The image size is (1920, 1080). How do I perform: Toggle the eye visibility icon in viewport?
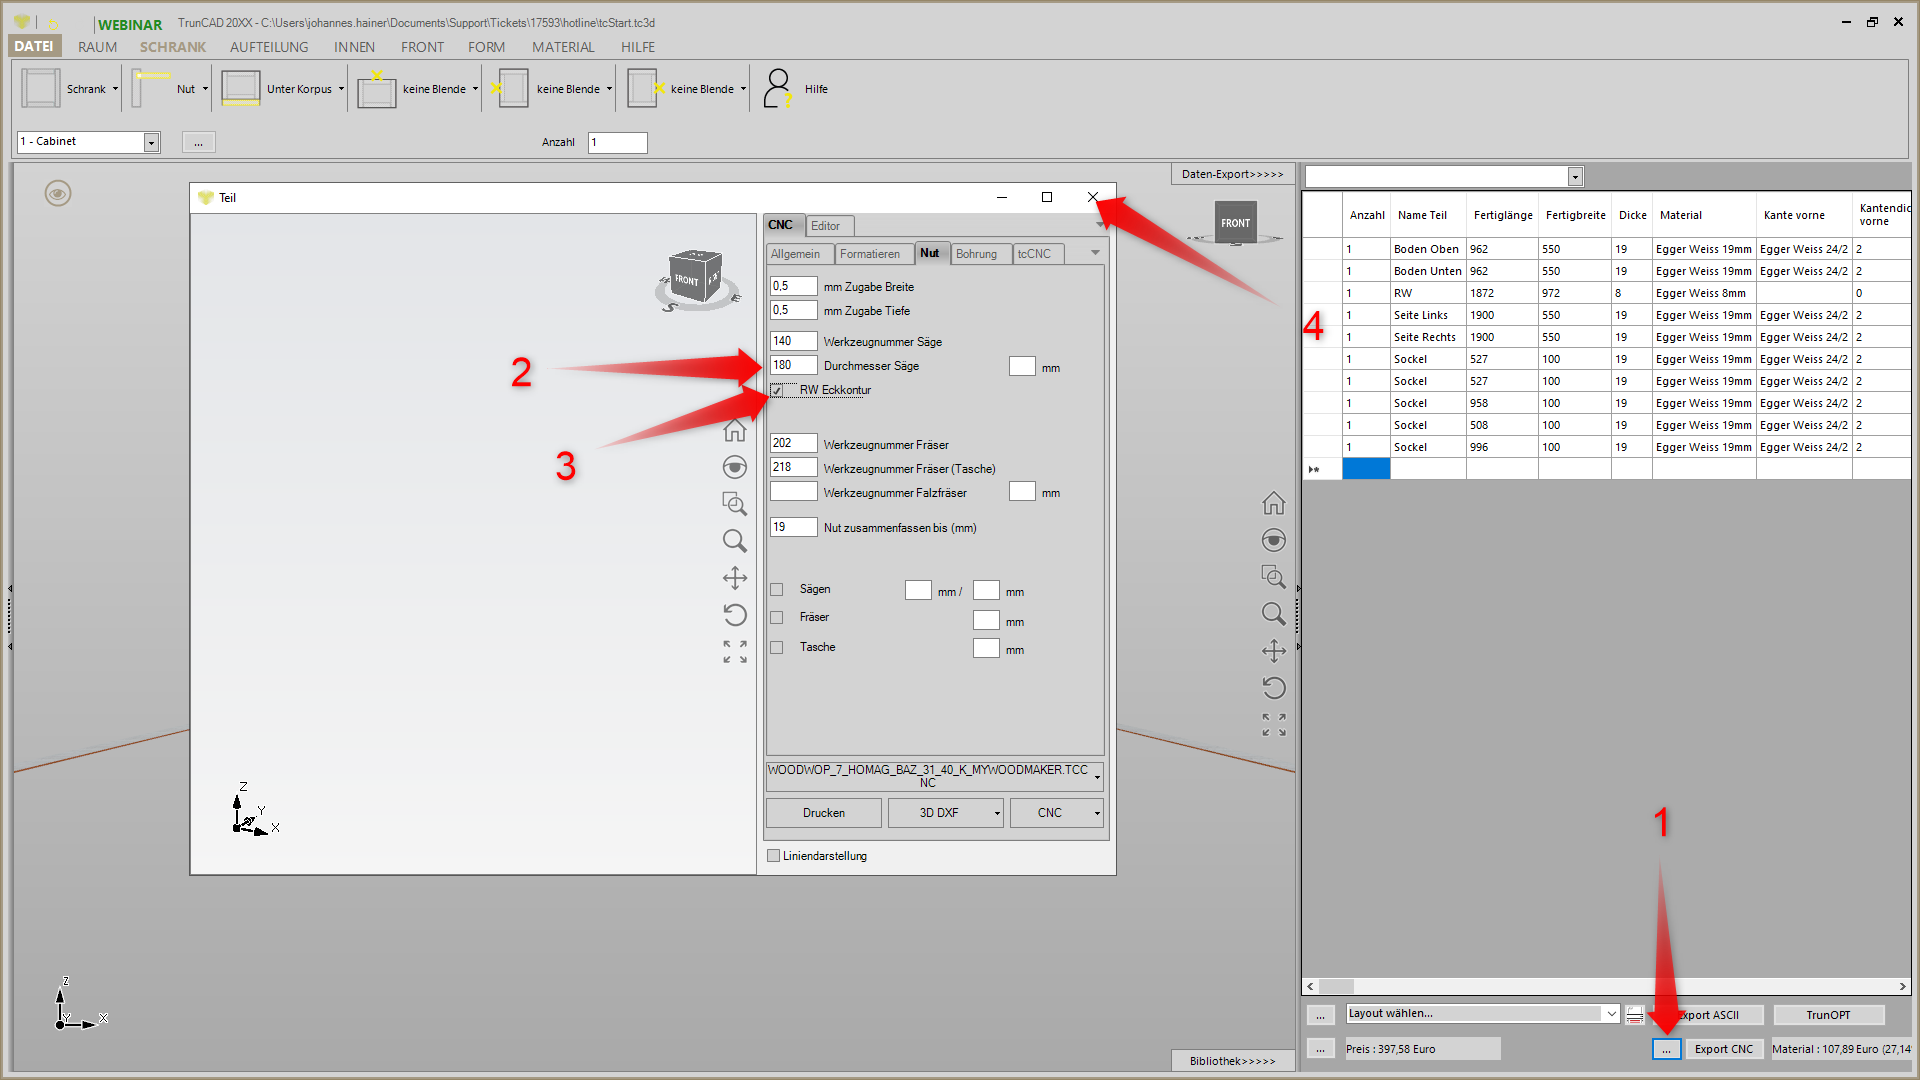coord(58,193)
